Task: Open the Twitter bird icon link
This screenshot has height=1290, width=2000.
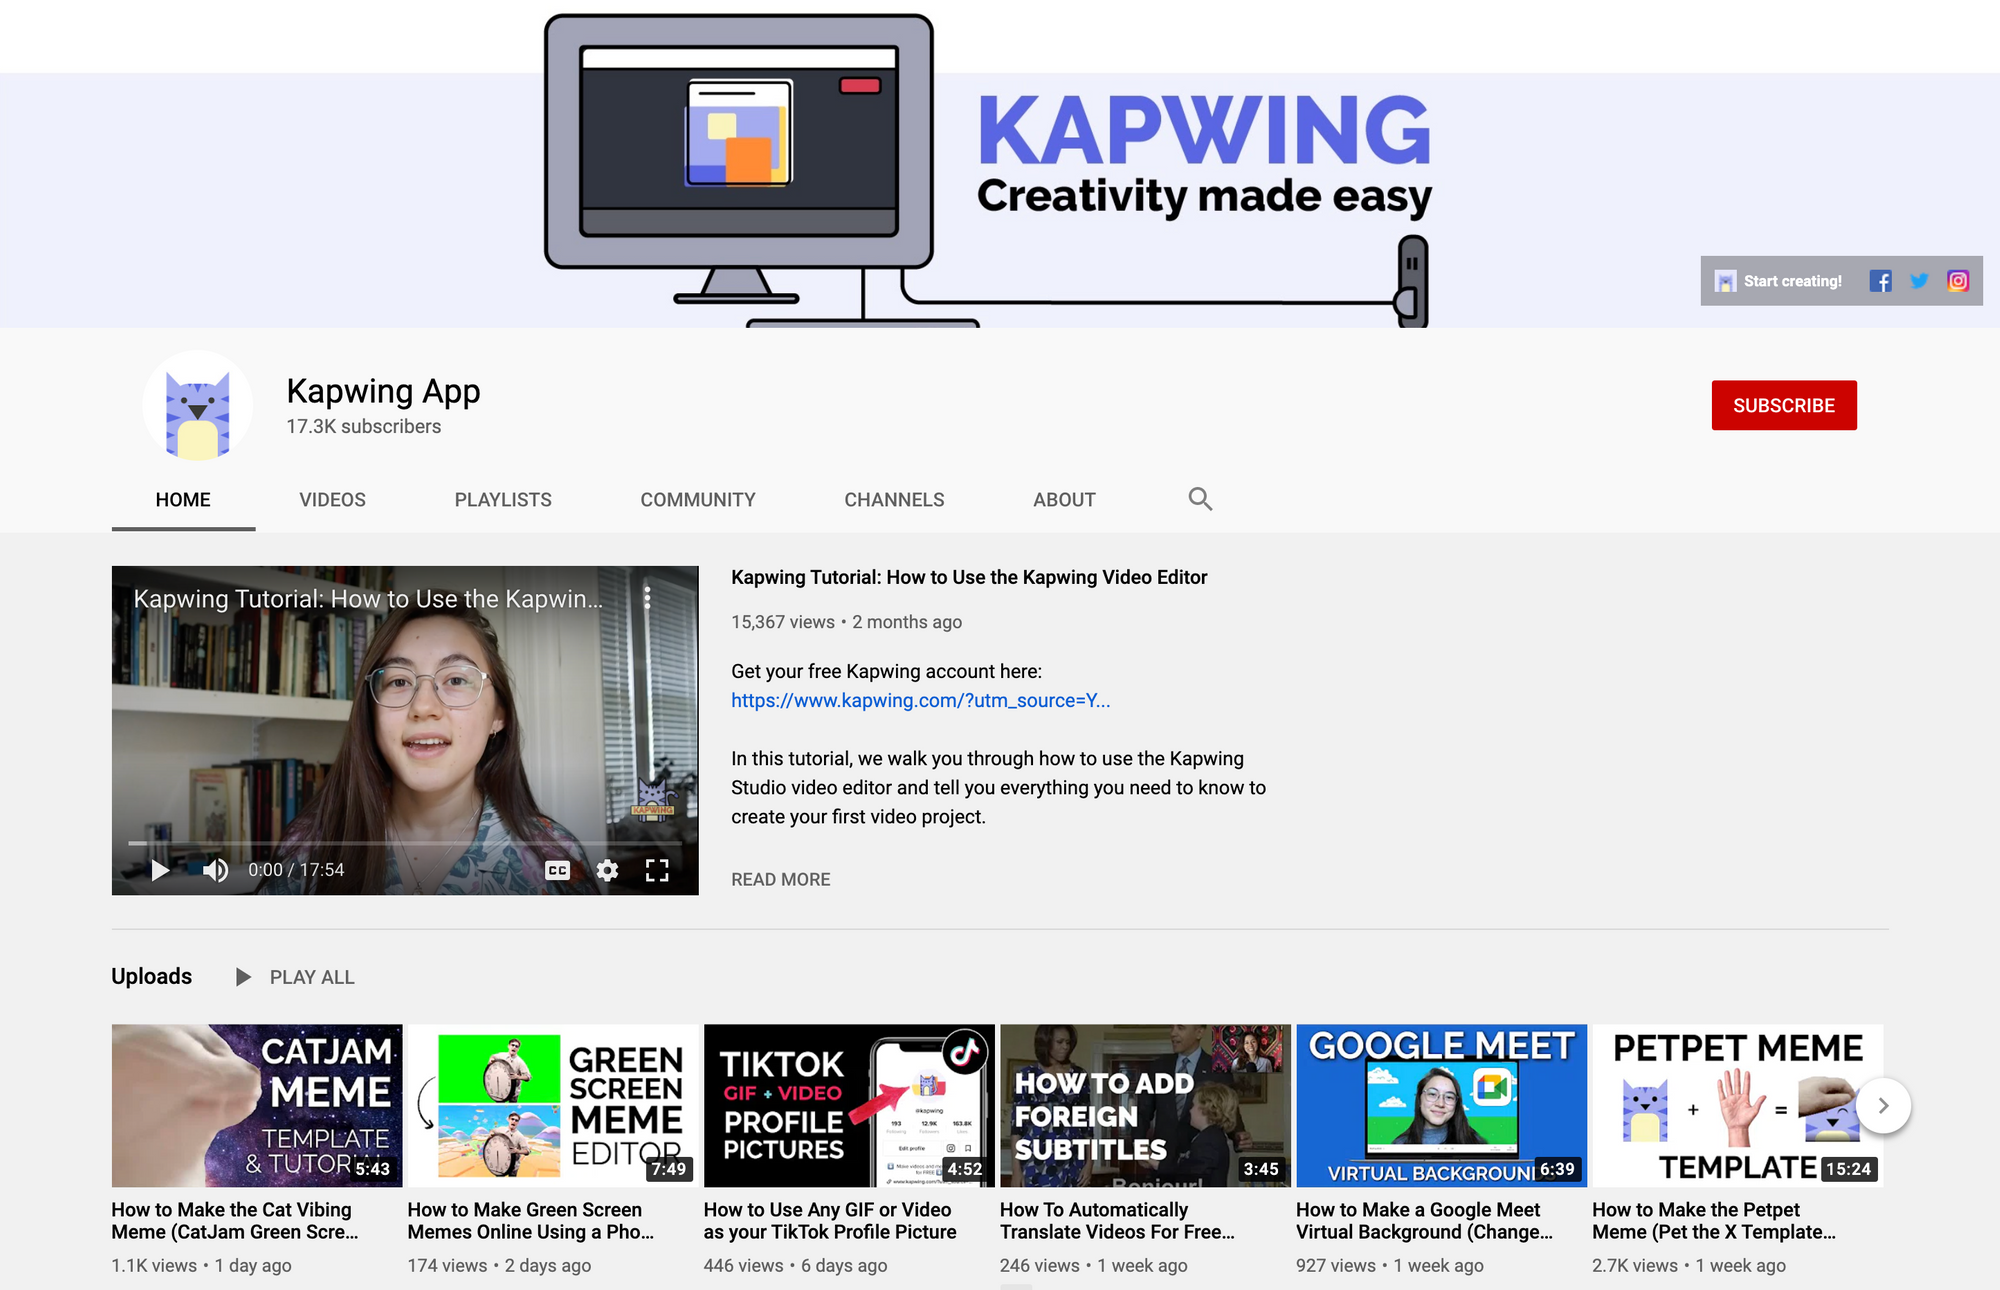Action: [1919, 281]
